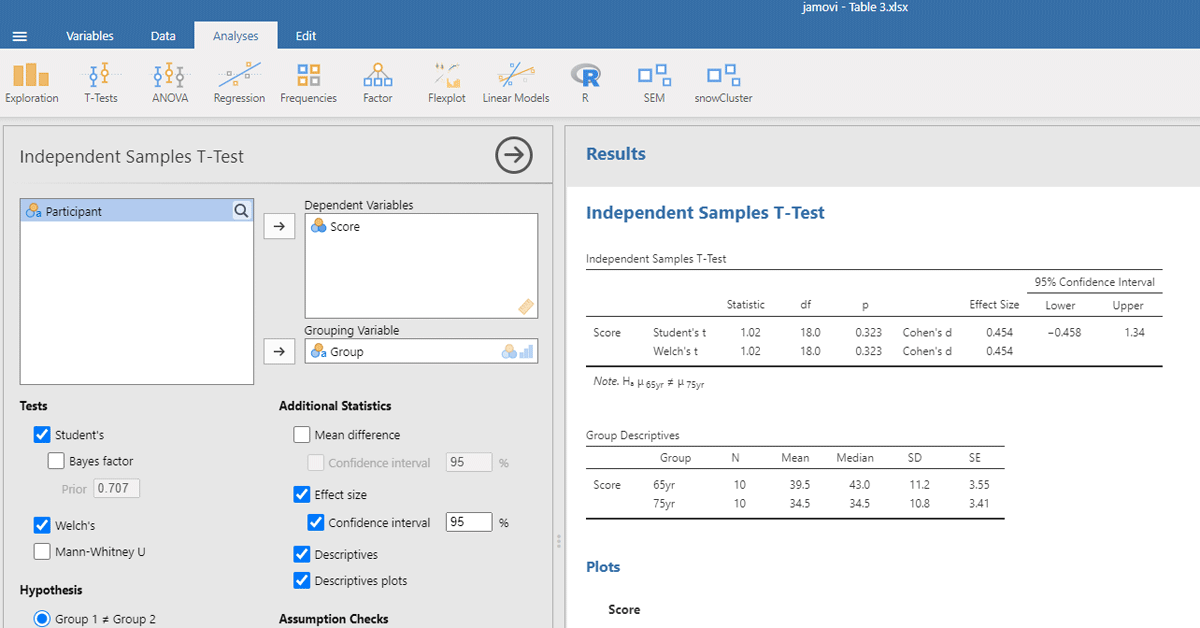
Task: Move variable to Dependent Variables box
Action: click(x=279, y=227)
